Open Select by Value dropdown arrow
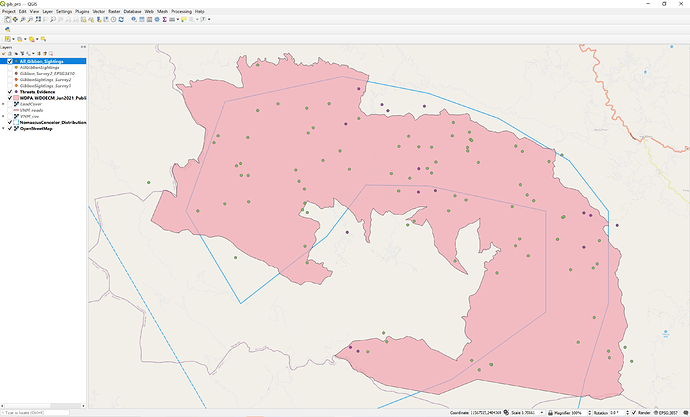The image size is (690, 417). (25, 39)
